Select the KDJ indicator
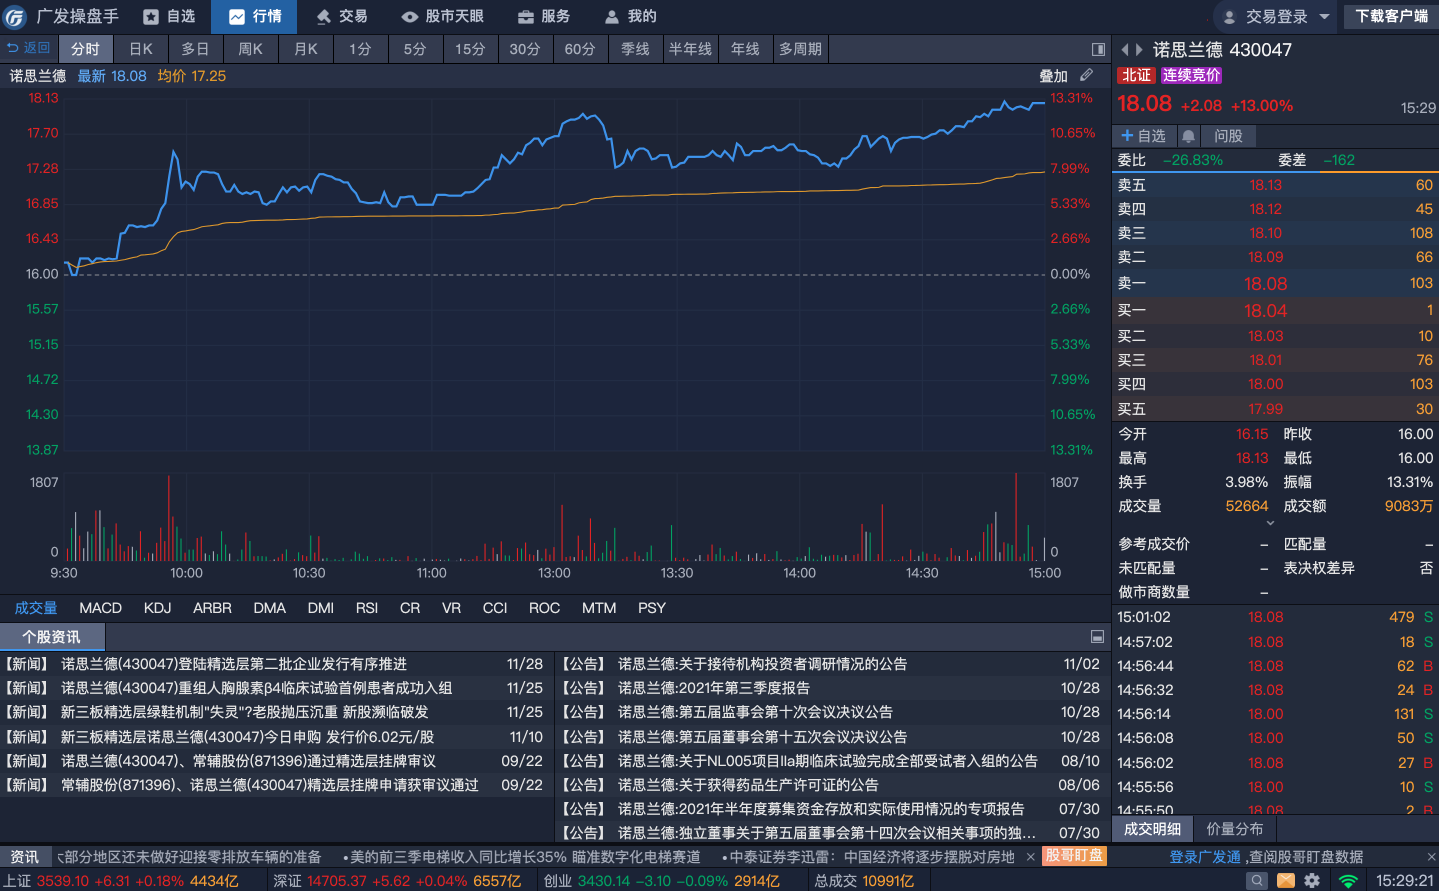This screenshot has height=891, width=1439. pos(158,608)
